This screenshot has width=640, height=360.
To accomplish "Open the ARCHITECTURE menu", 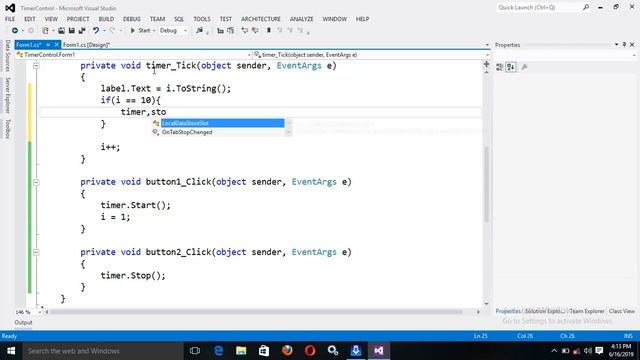I will [261, 19].
